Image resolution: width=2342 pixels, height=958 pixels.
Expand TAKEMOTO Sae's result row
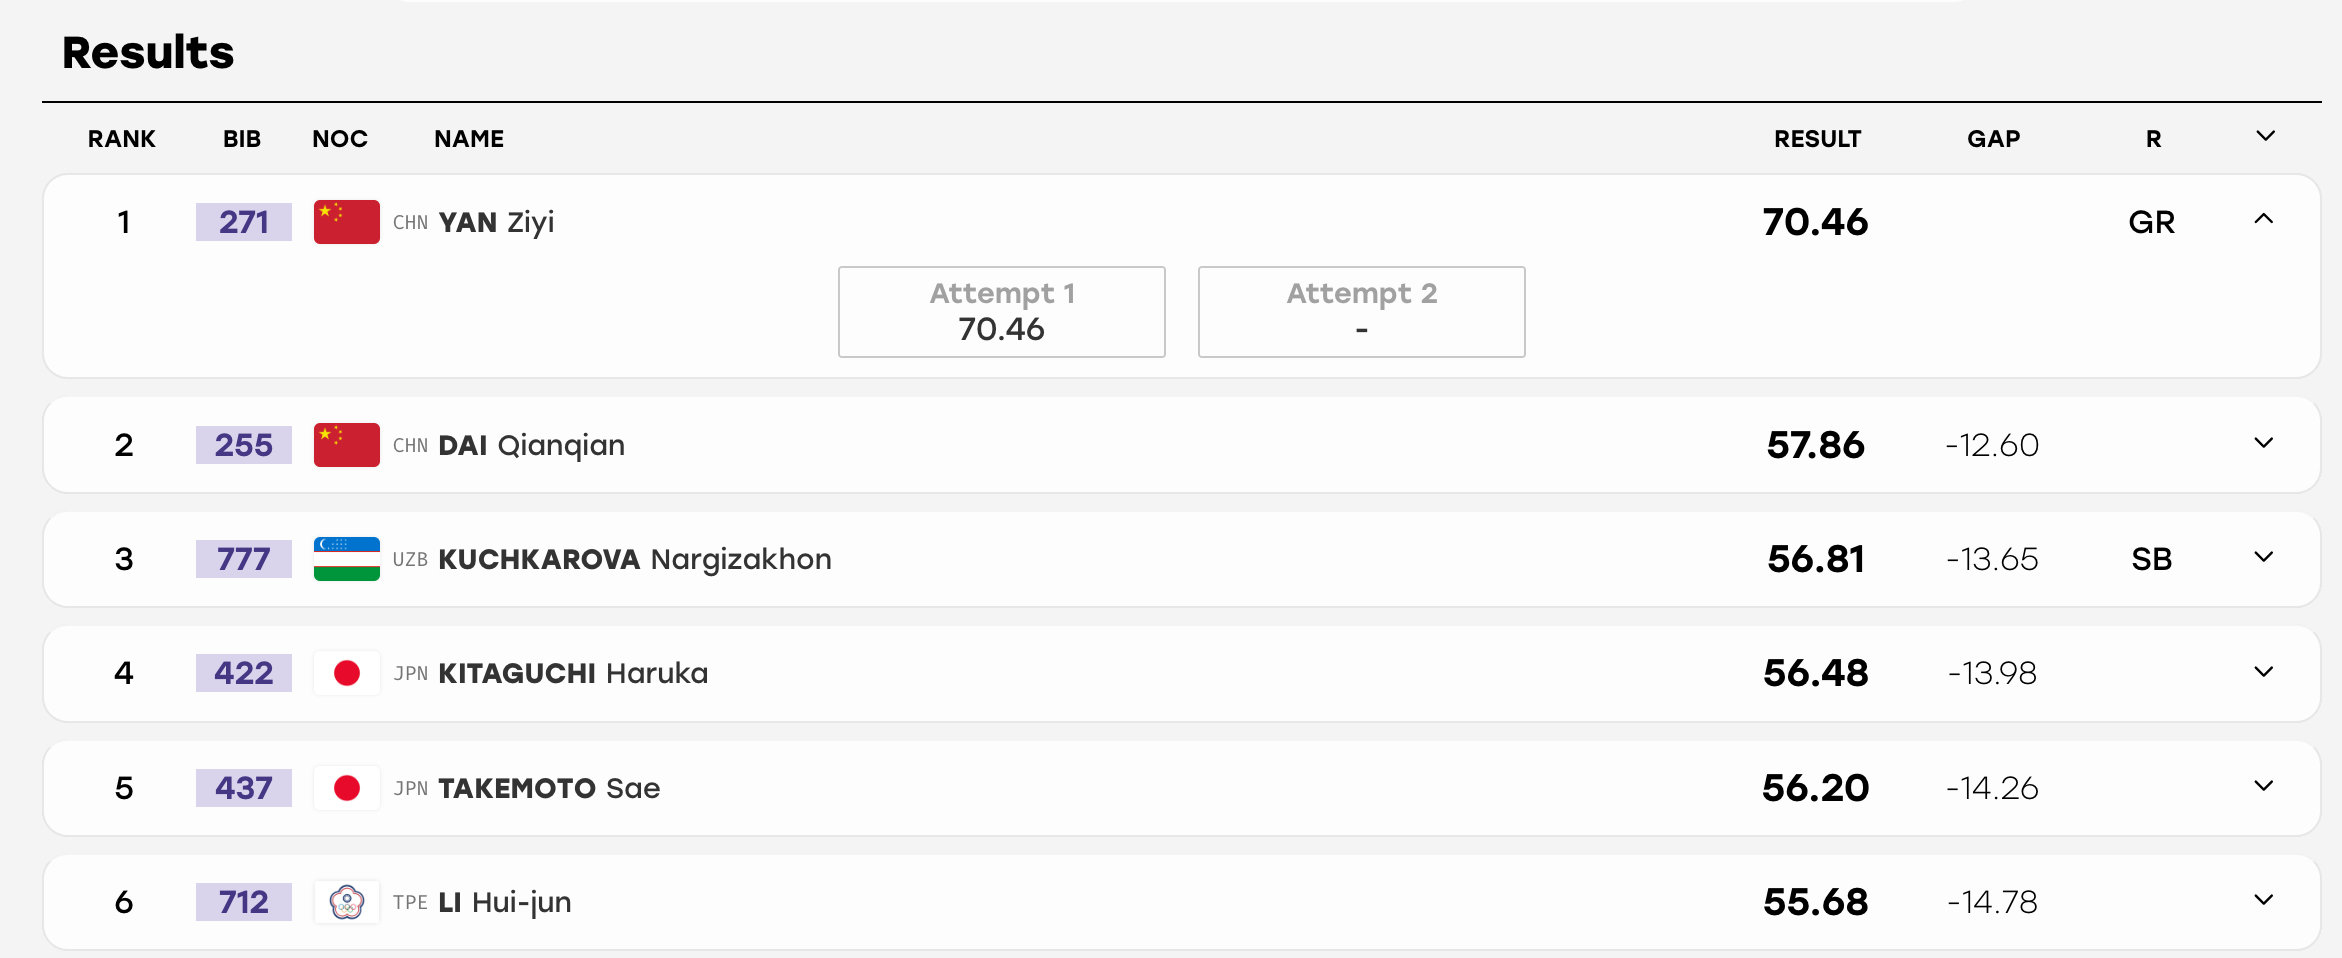(2264, 786)
